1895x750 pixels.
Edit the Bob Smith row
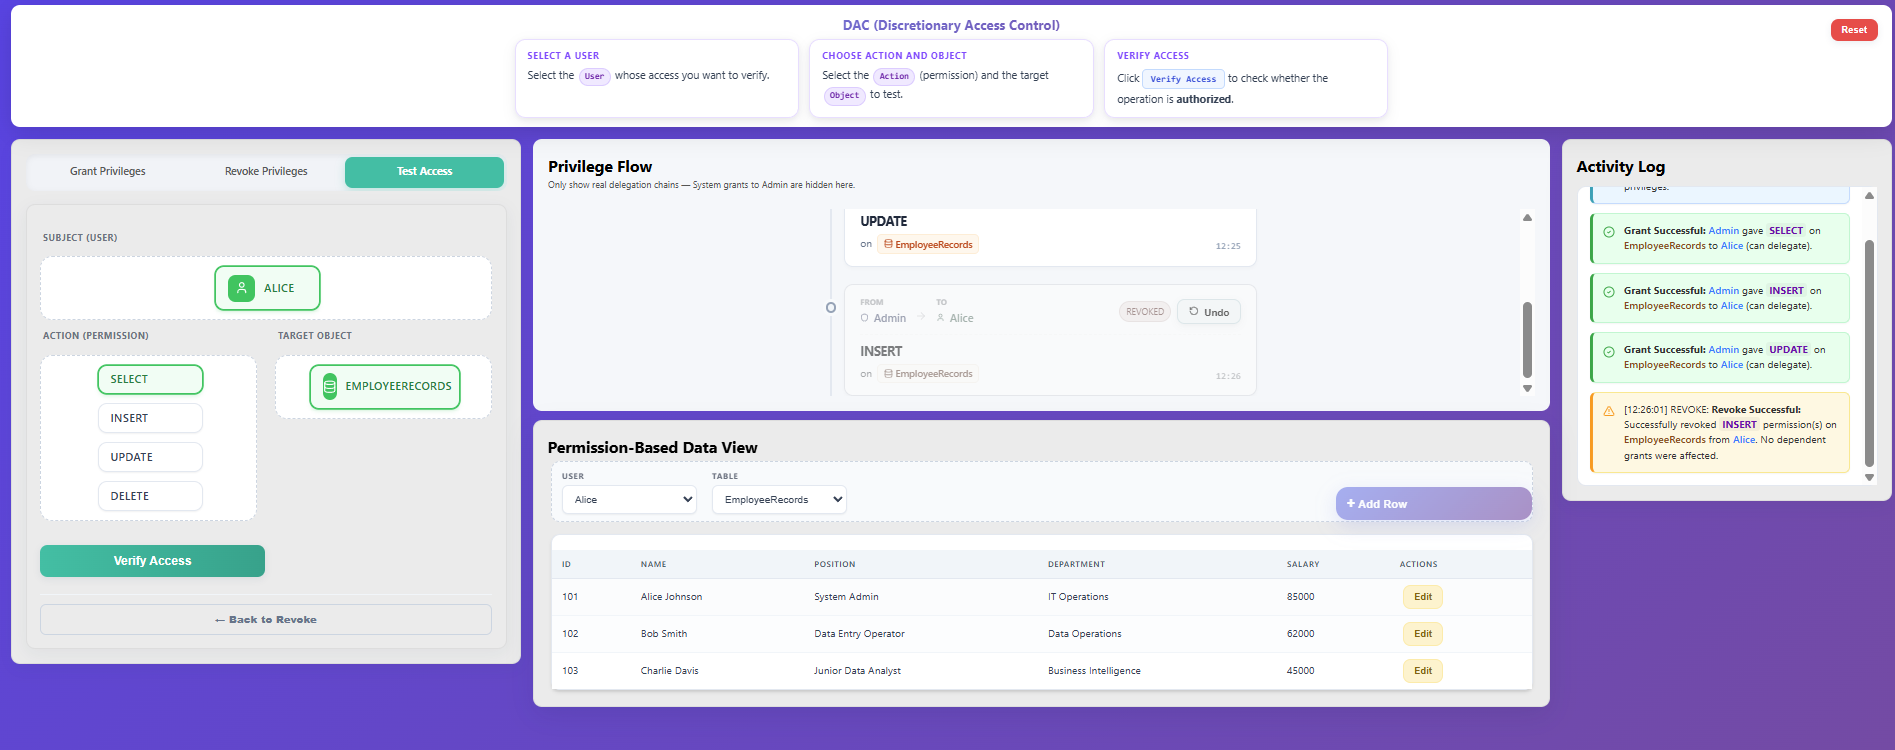1422,634
